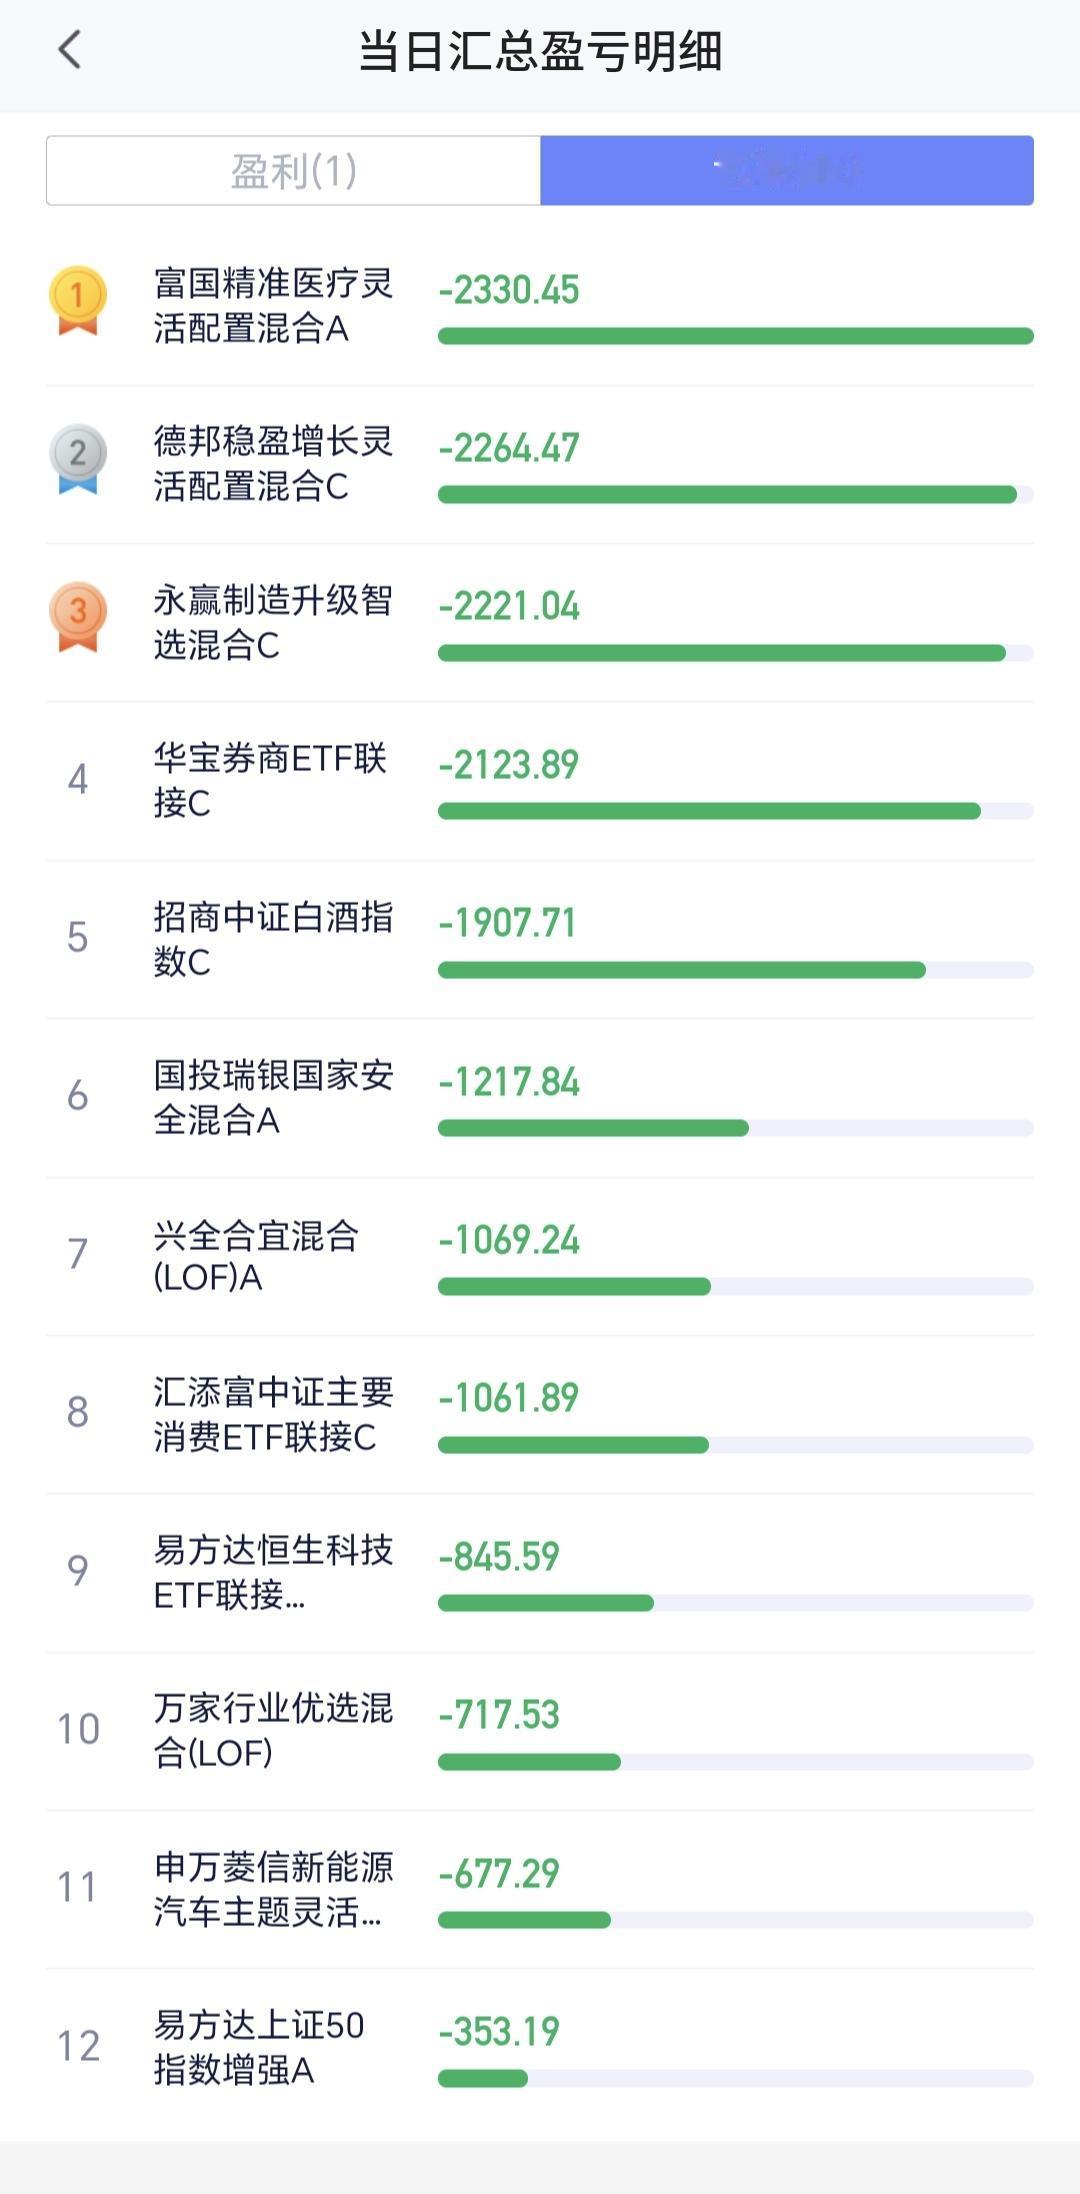This screenshot has height=2194, width=1080.
Task: Open 德邦稳盈增长灵活配置混合C fund
Action: coord(540,465)
